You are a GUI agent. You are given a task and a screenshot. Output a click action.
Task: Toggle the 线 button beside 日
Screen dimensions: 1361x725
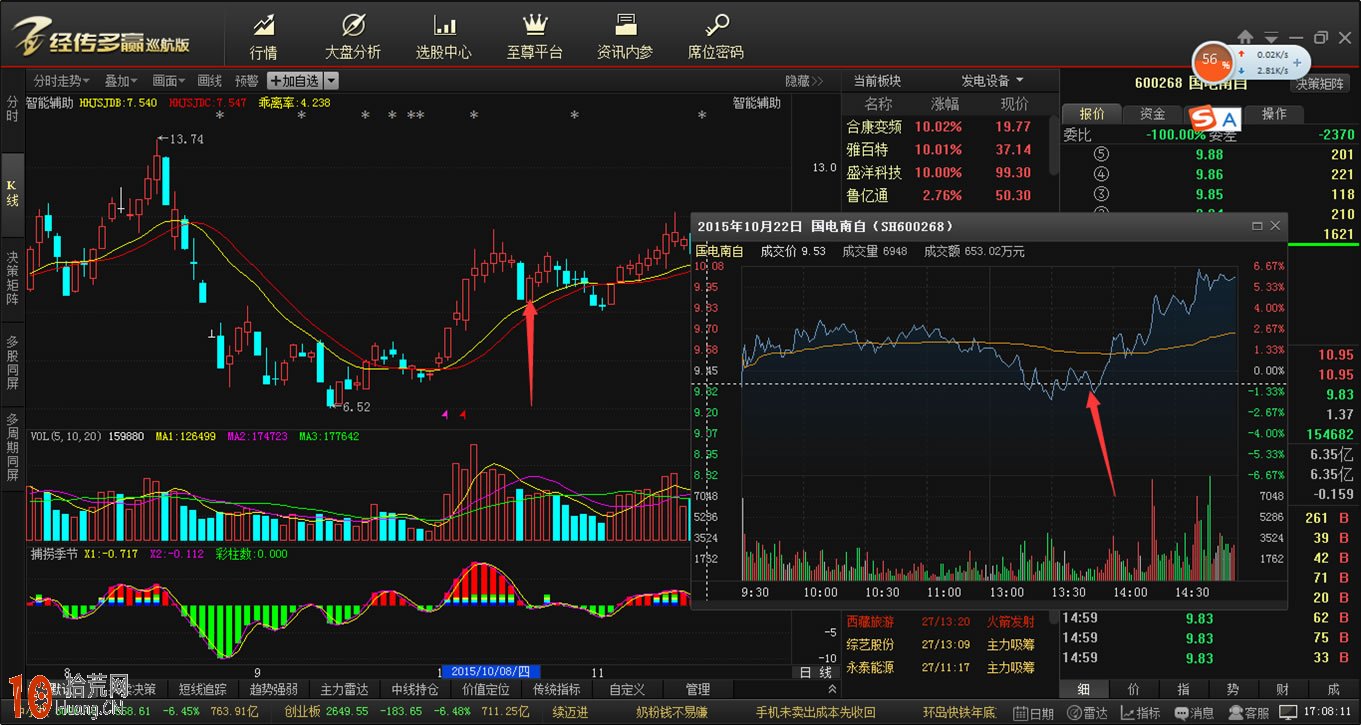point(826,673)
